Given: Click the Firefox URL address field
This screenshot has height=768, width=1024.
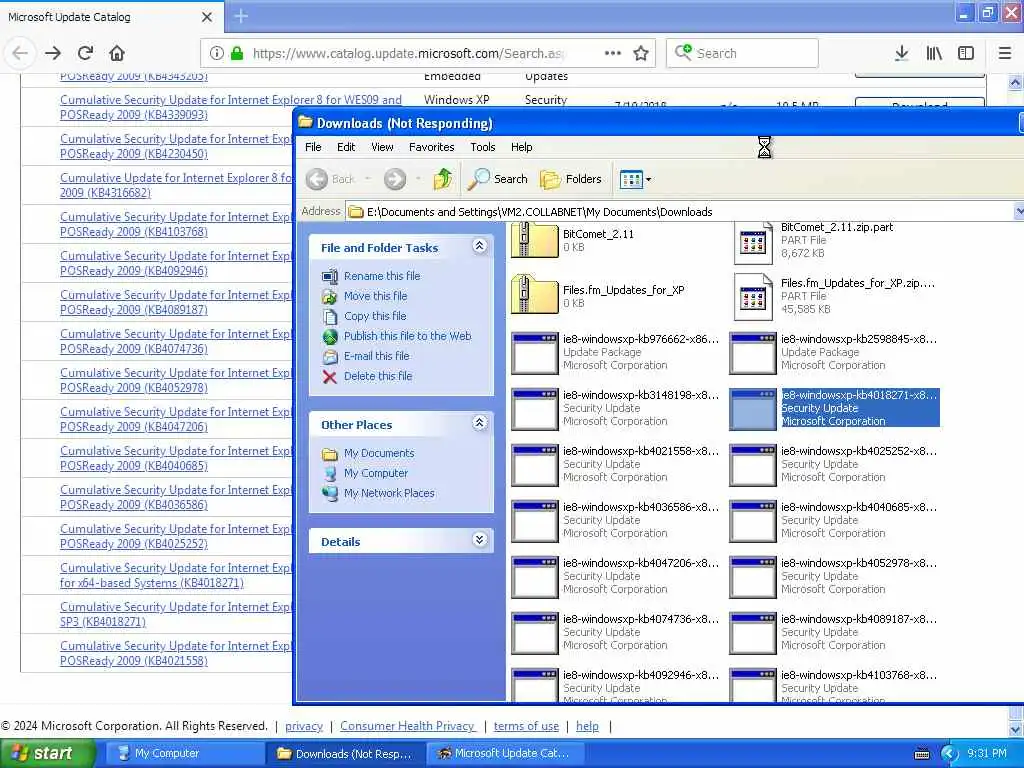Looking at the screenshot, I should click(408, 53).
